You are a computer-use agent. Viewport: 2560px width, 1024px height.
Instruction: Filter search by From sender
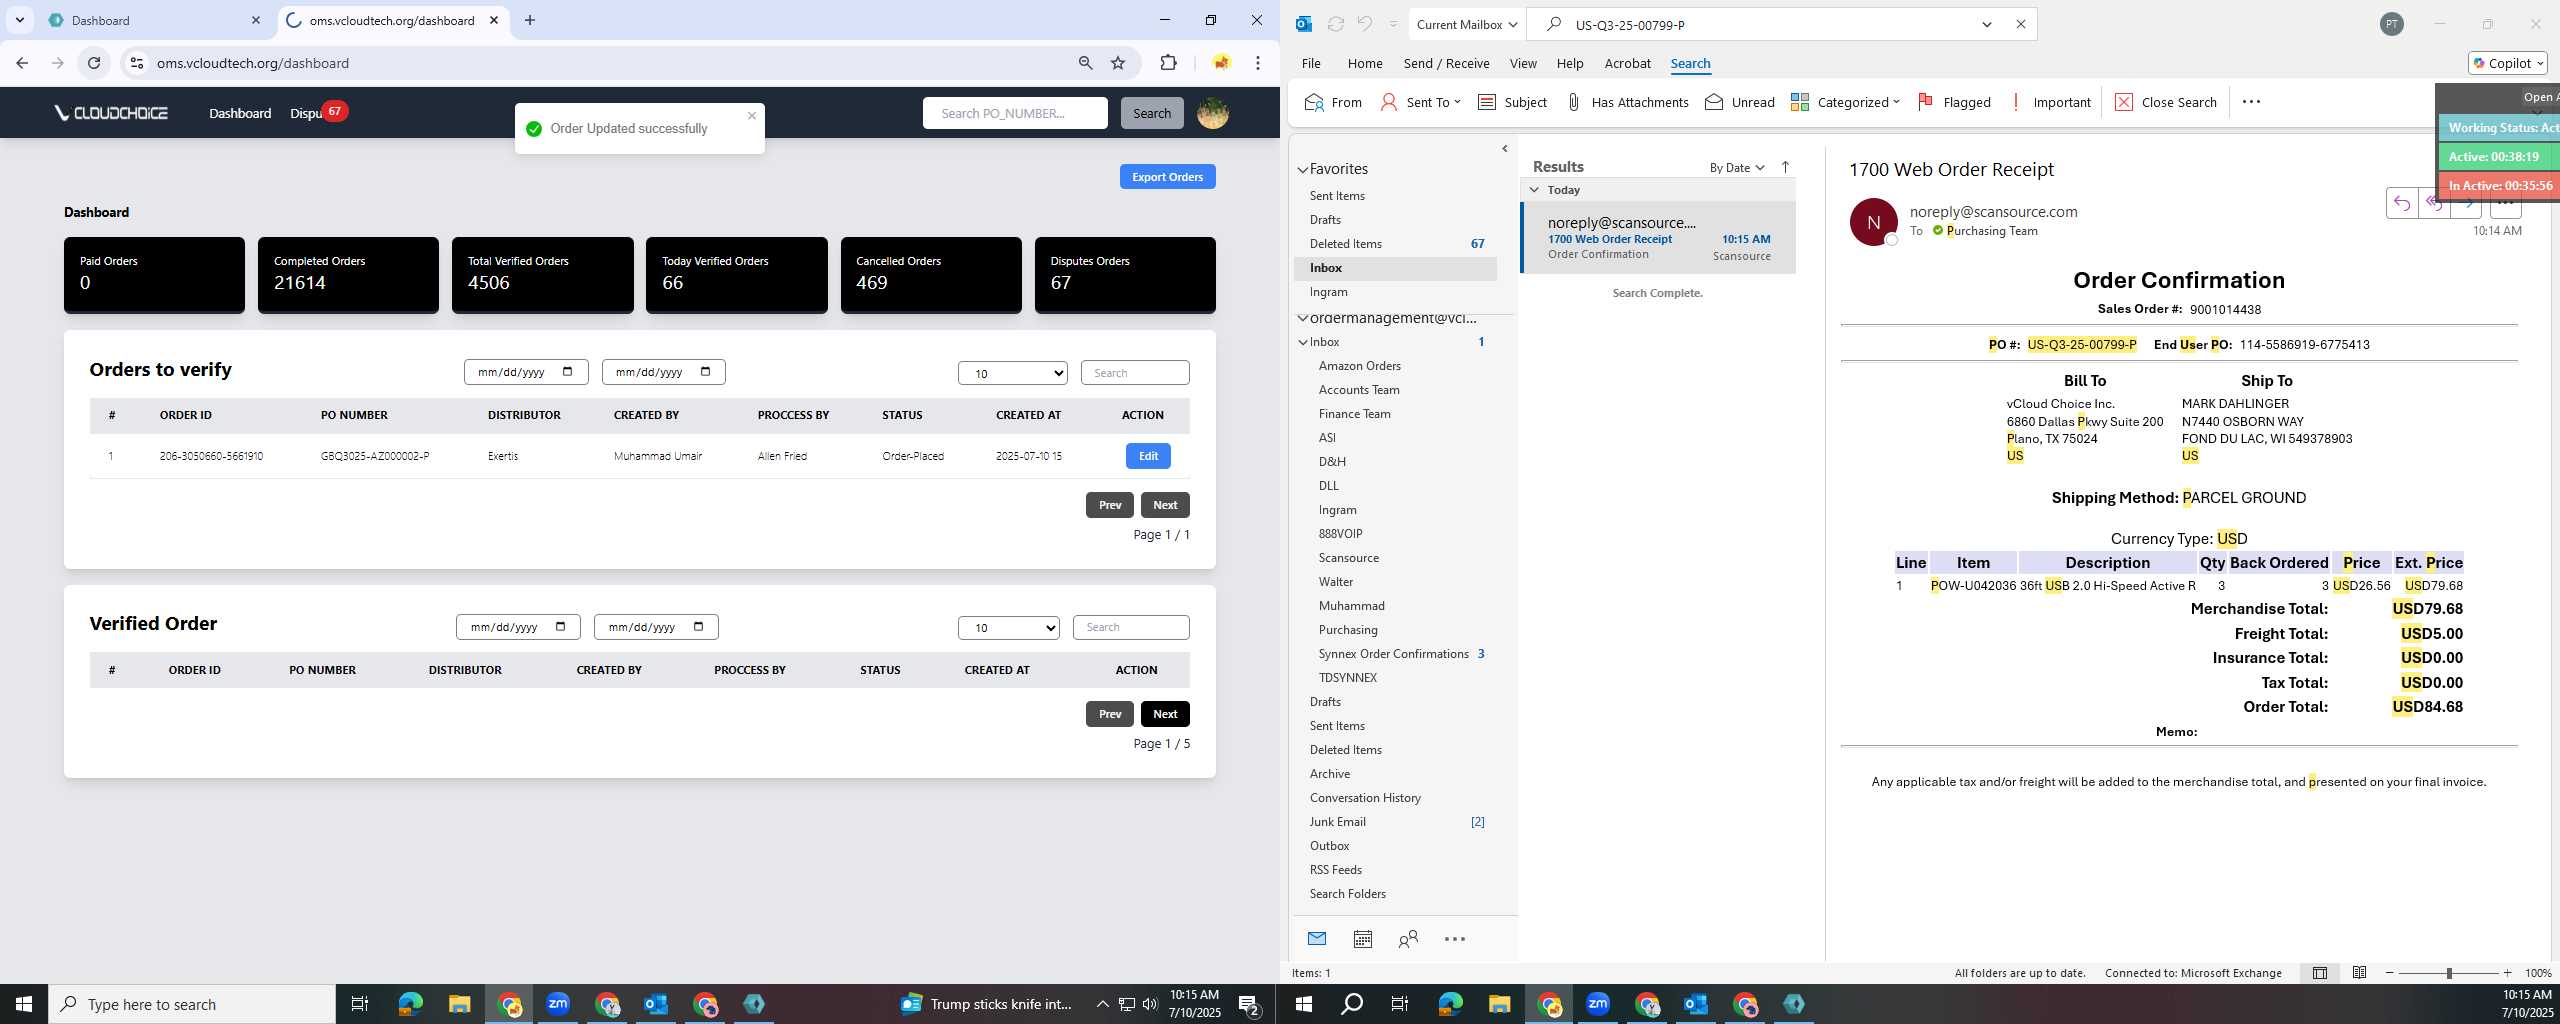coord(1333,102)
